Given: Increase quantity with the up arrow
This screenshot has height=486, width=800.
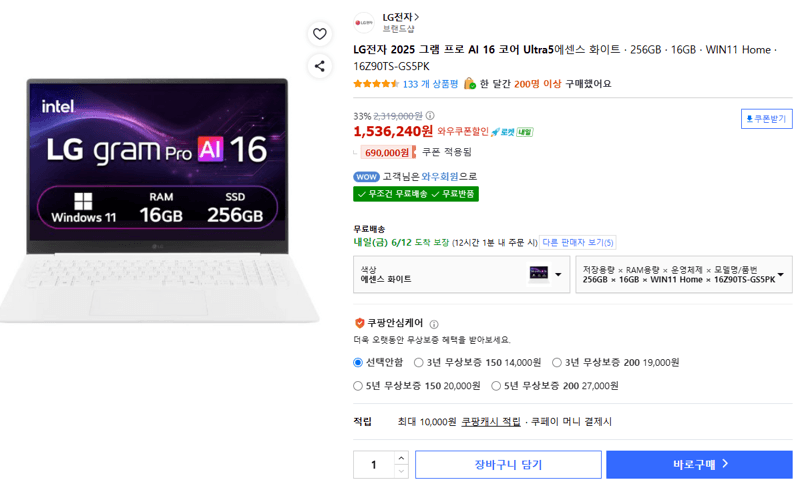Looking at the screenshot, I should point(402,458).
